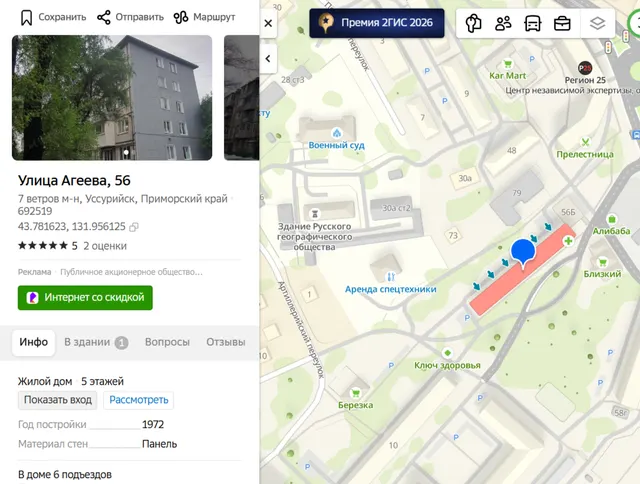
Task: Click the people group icon on map toolbar
Action: click(x=503, y=23)
